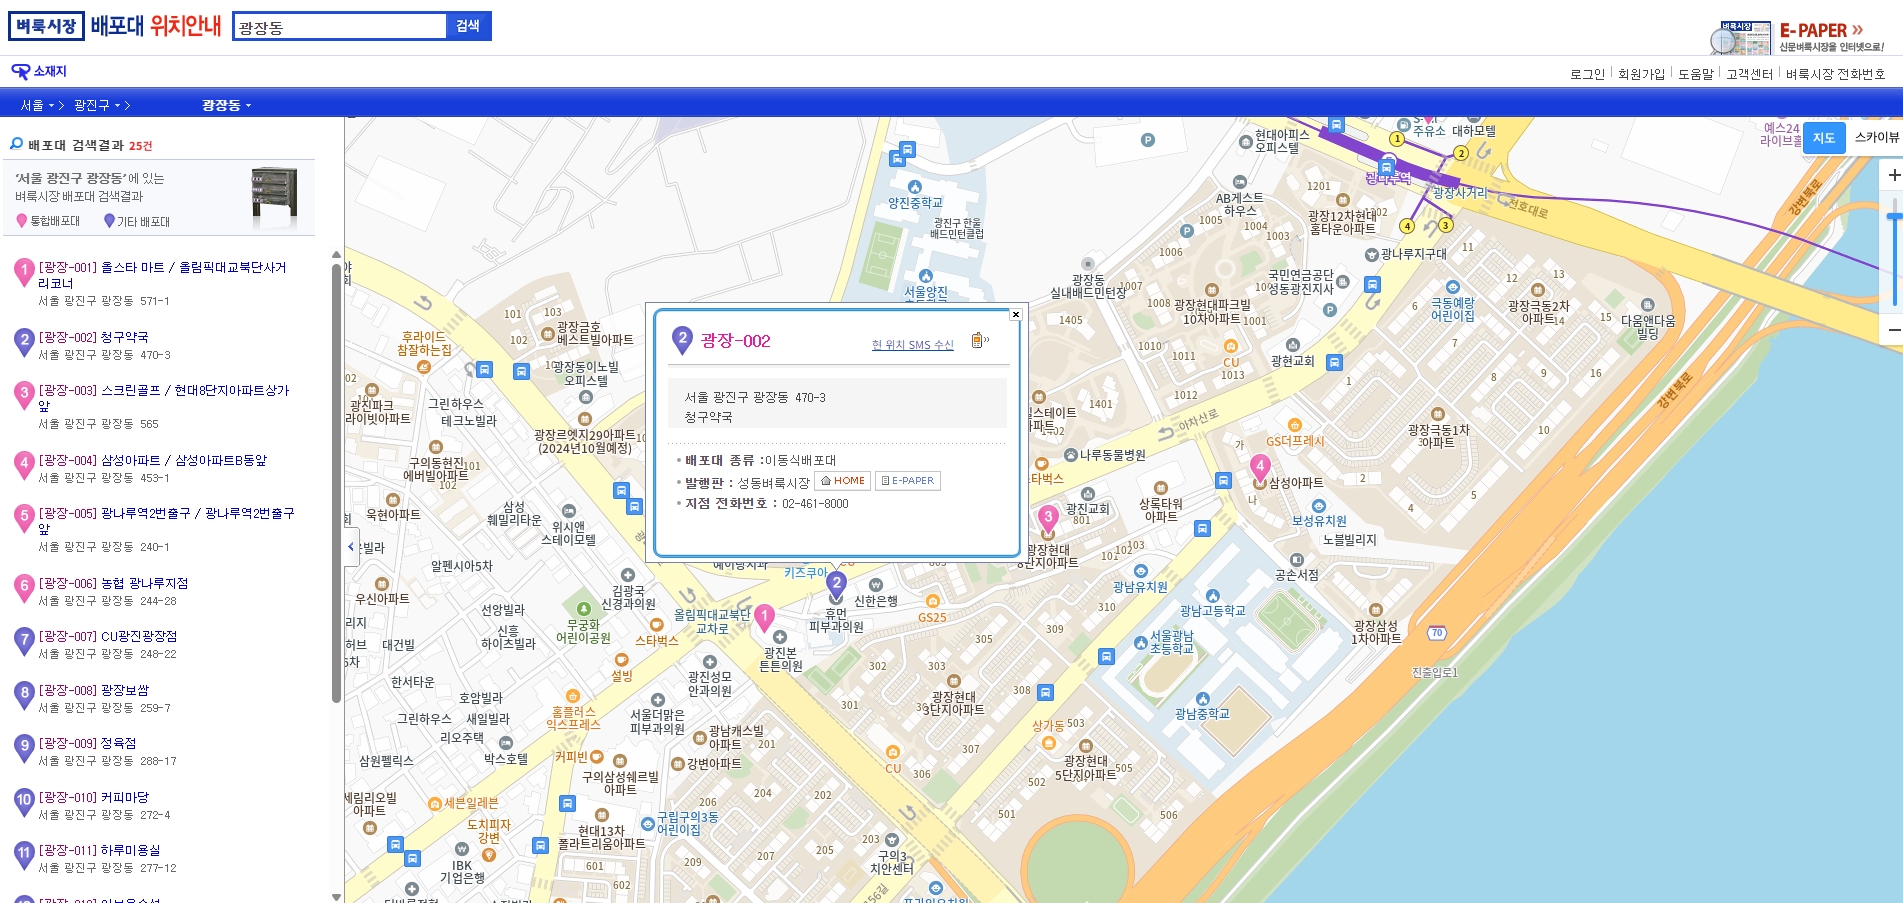
Task: Click the 스타벅스 cafe icon near 올림픽대교
Action: click(x=657, y=625)
